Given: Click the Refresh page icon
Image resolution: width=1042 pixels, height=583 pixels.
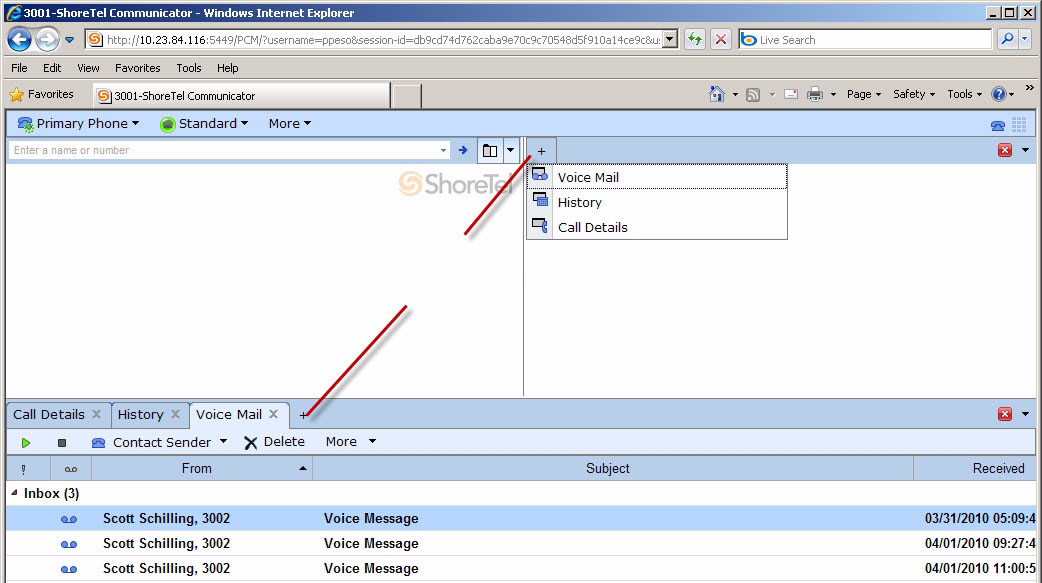Looking at the screenshot, I should point(695,40).
